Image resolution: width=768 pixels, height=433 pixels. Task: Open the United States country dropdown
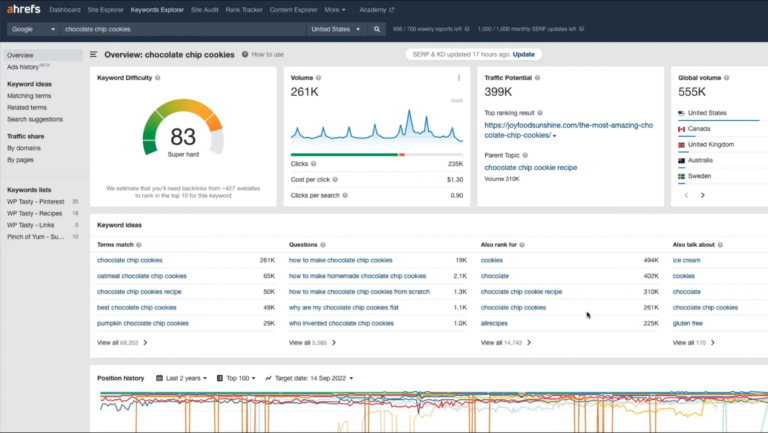point(336,29)
